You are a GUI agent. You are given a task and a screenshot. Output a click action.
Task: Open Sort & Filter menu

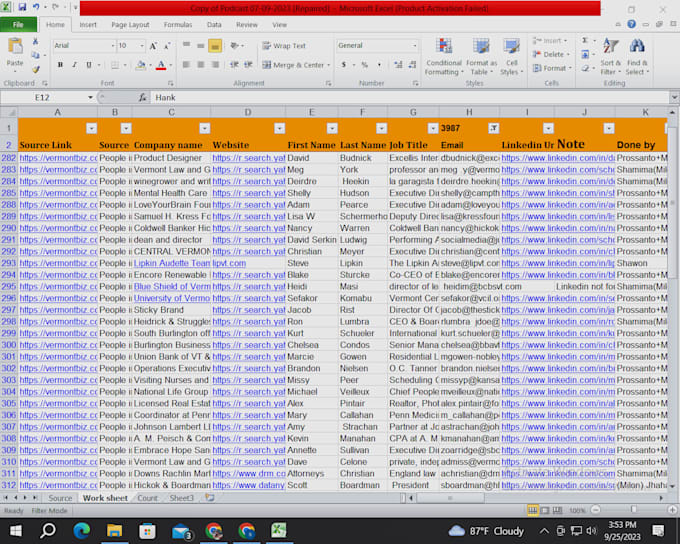tap(611, 57)
